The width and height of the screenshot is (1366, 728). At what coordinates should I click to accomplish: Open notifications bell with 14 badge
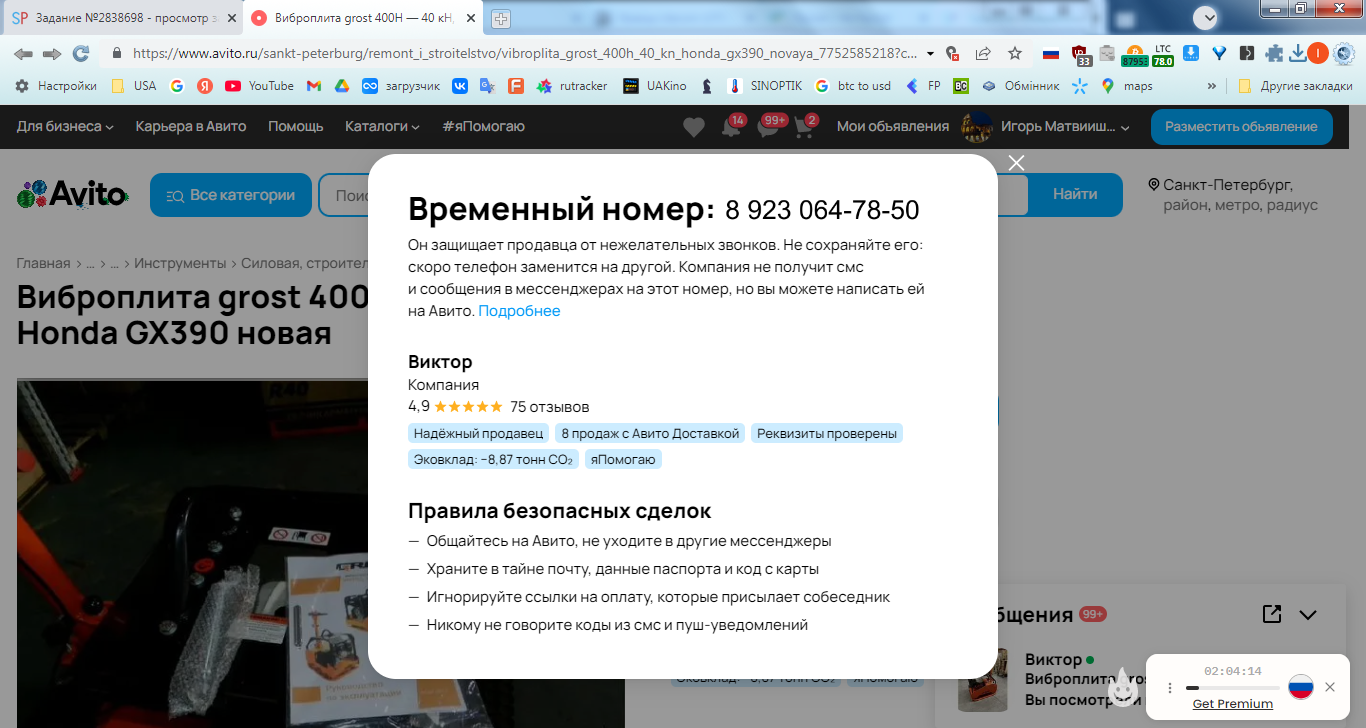pos(733,126)
